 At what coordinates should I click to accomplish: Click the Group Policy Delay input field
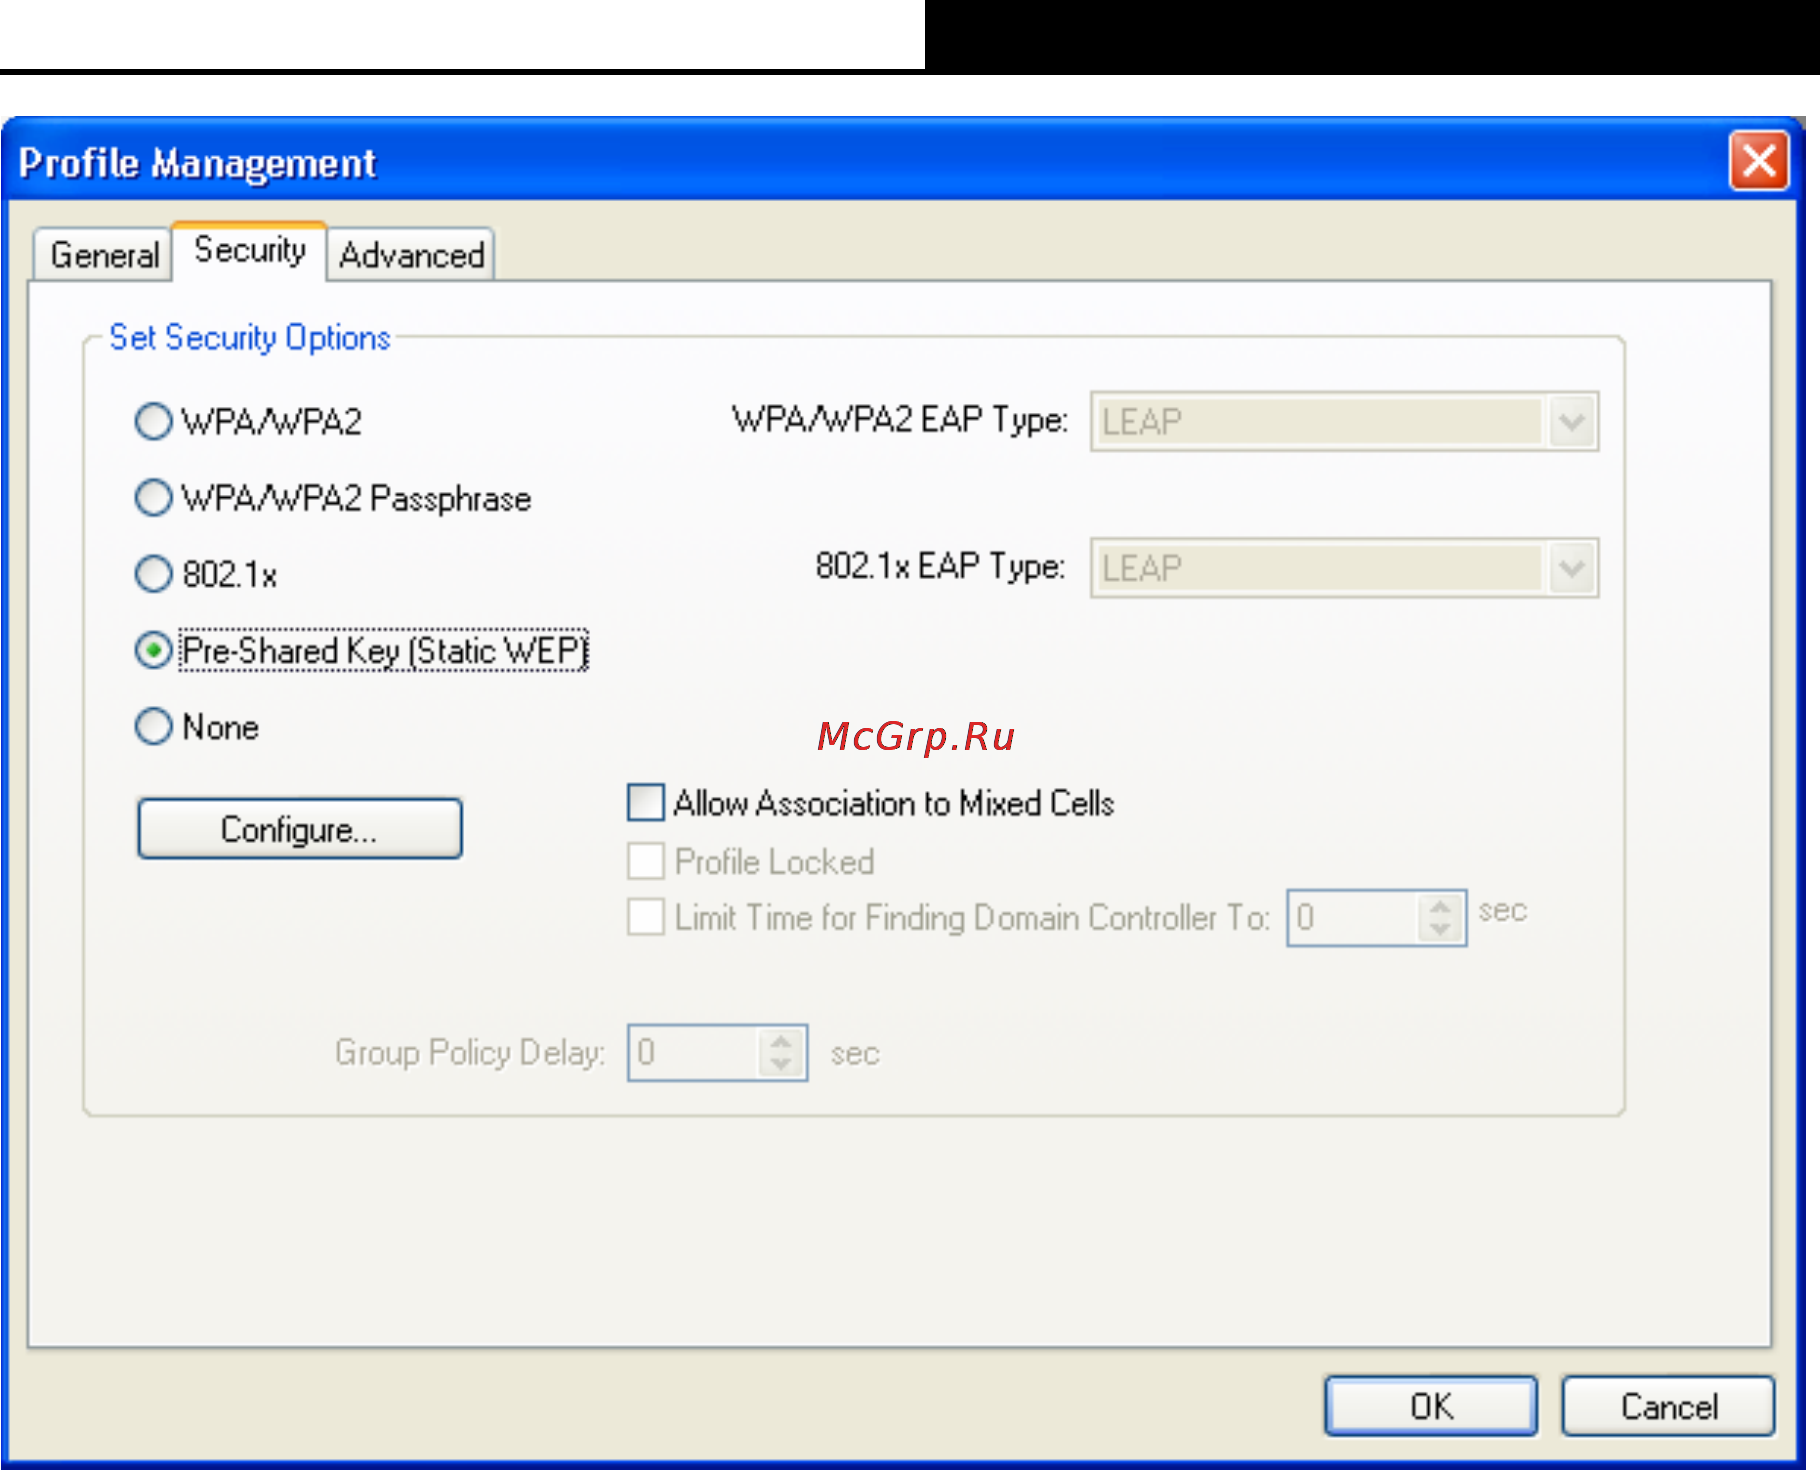coord(694,1053)
